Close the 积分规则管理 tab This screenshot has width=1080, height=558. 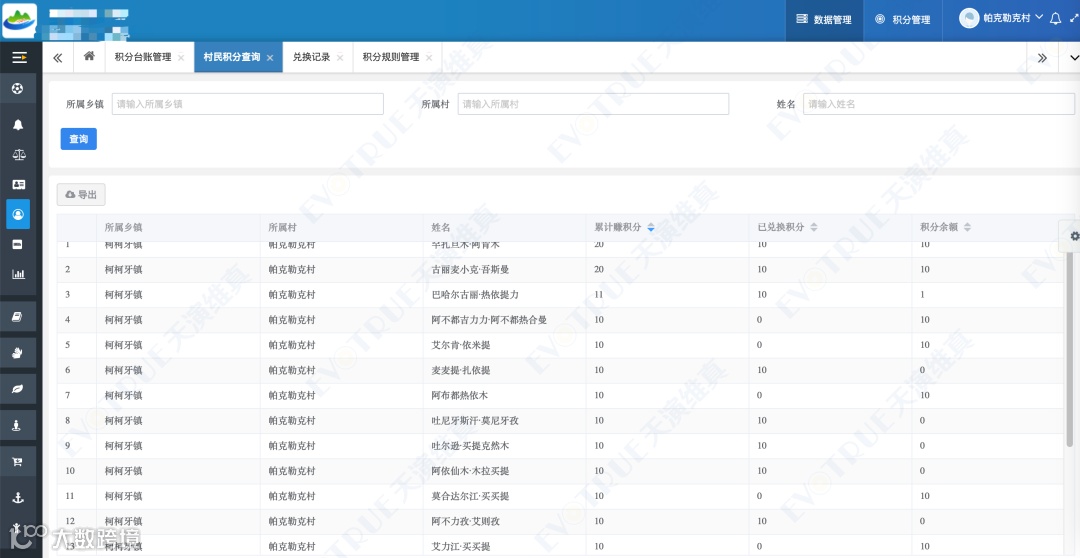(x=429, y=58)
